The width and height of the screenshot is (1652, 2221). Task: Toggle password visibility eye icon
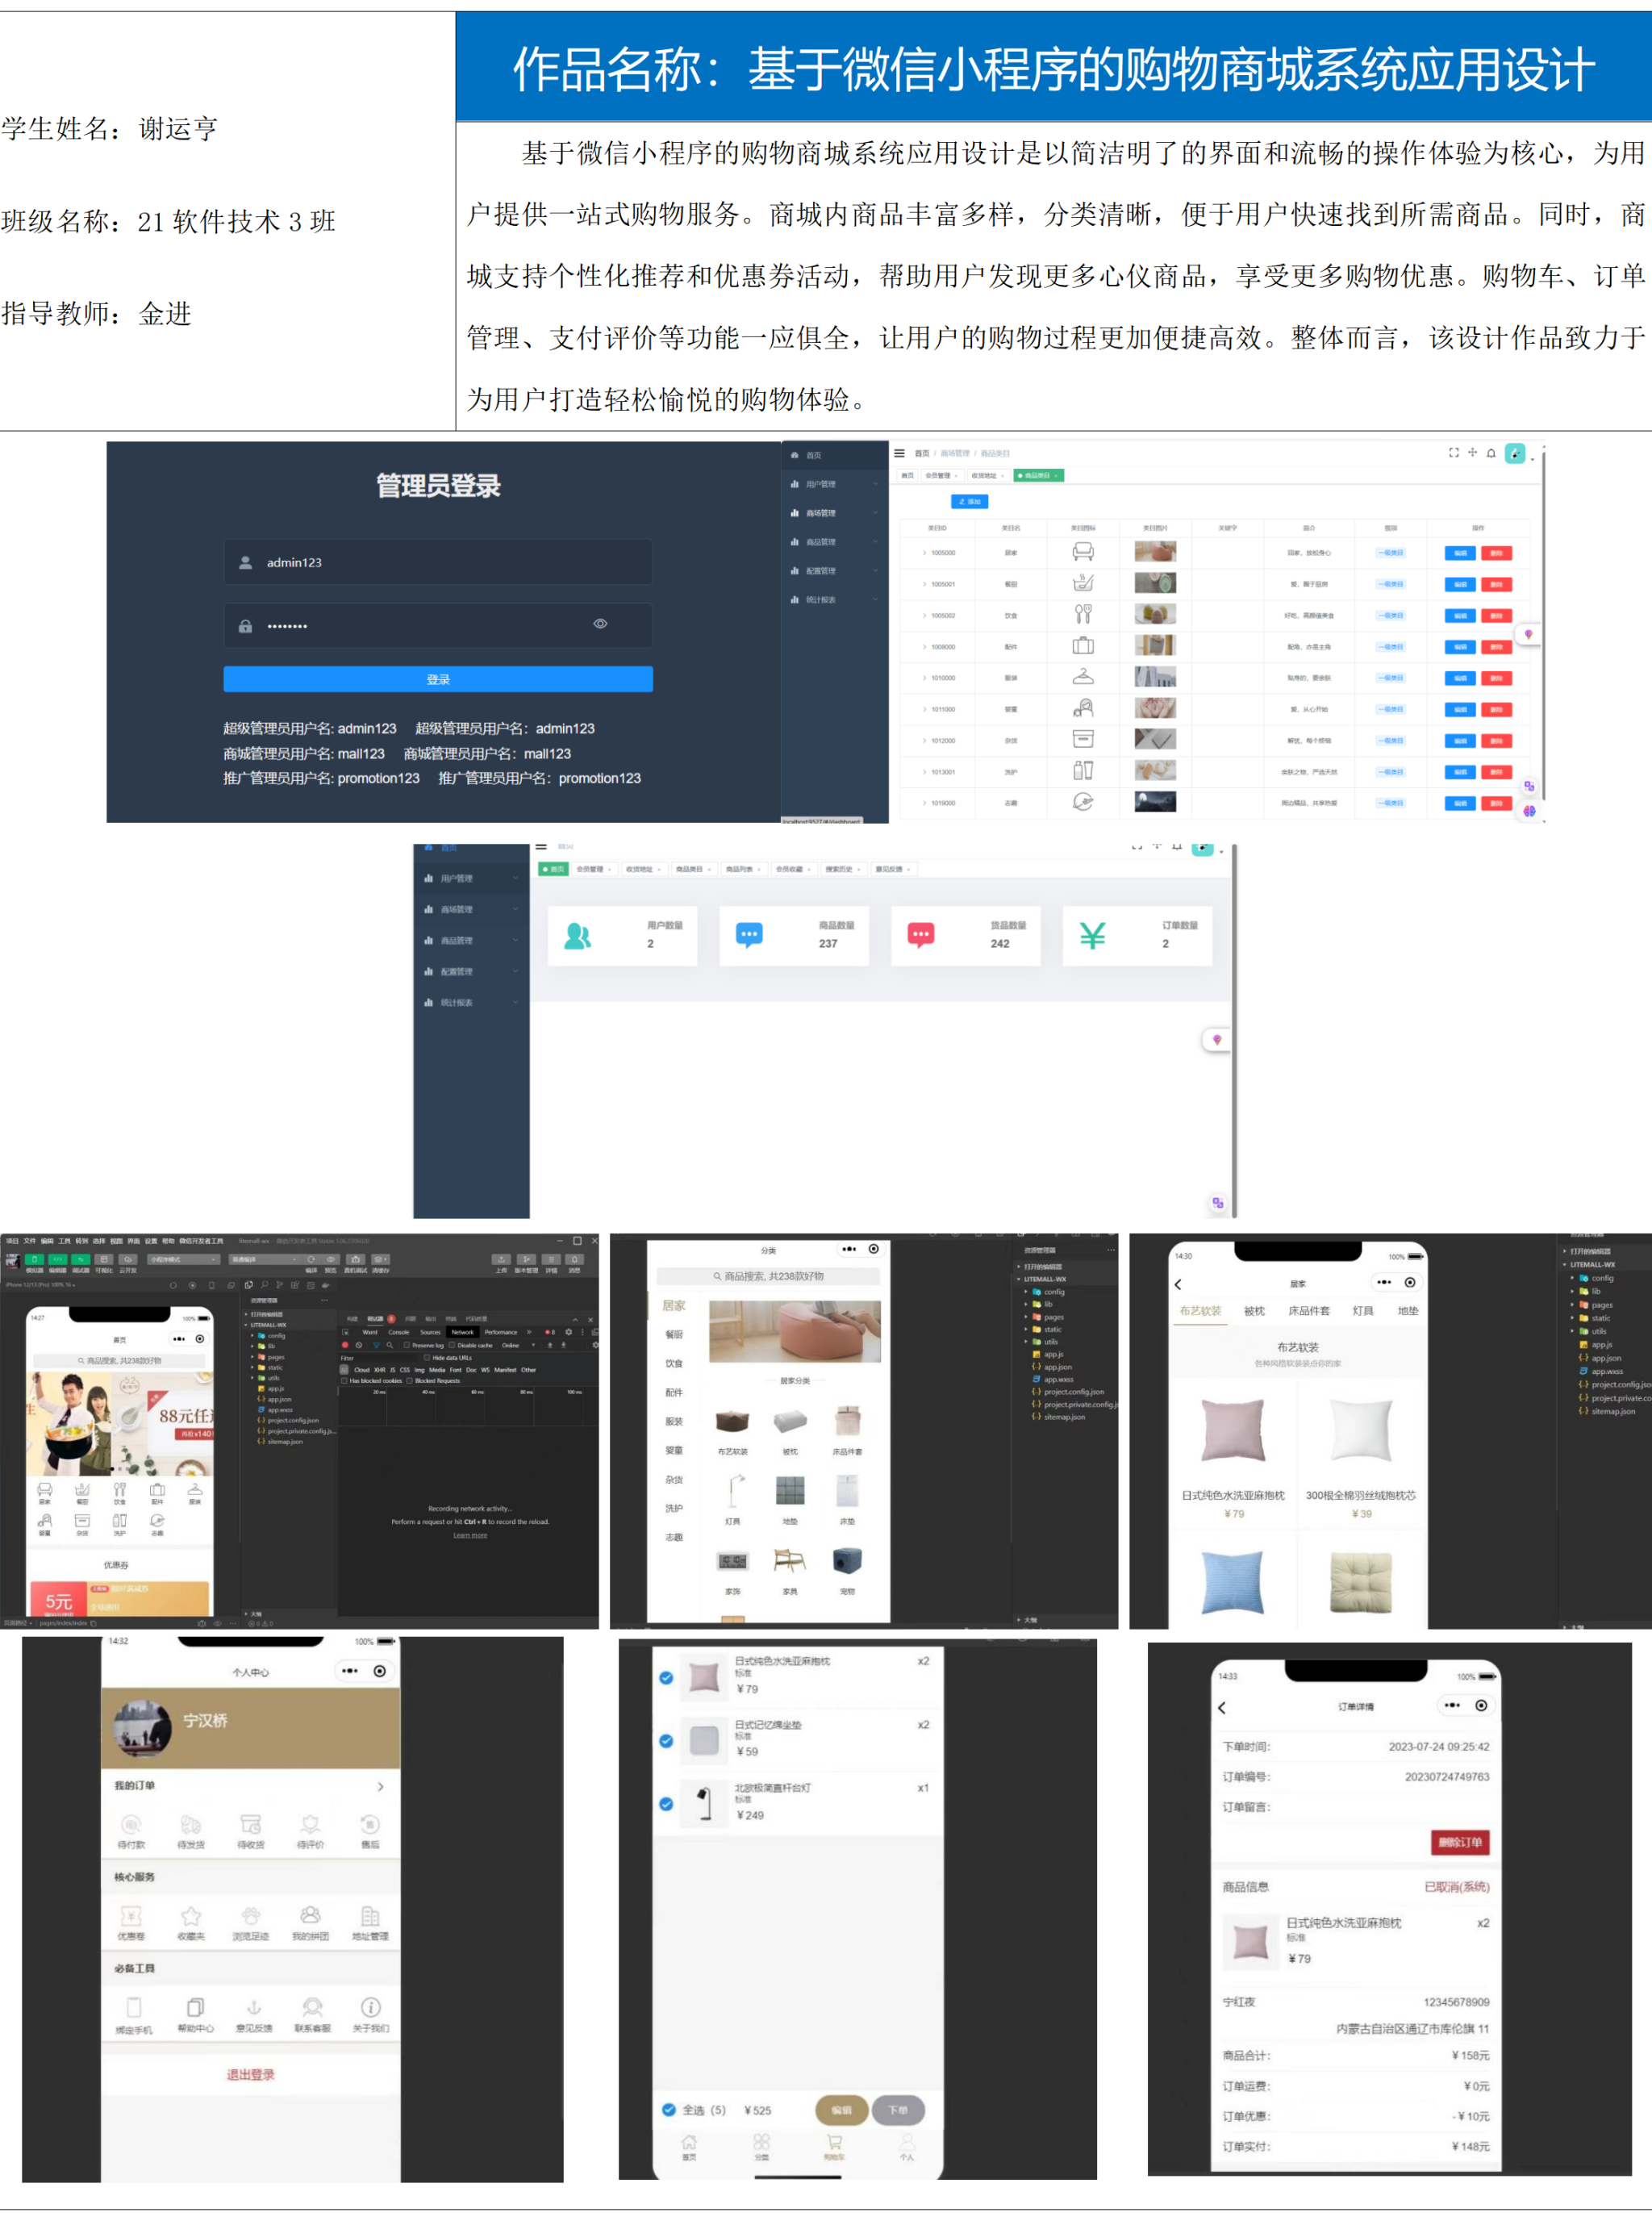pos(600,624)
